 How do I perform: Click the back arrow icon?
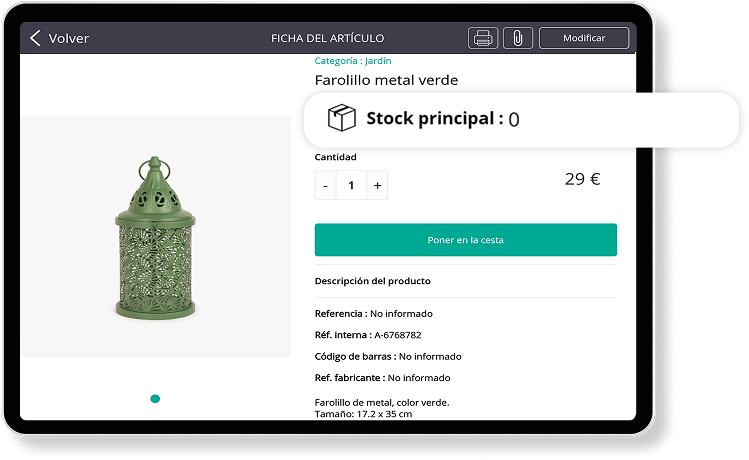tap(36, 39)
